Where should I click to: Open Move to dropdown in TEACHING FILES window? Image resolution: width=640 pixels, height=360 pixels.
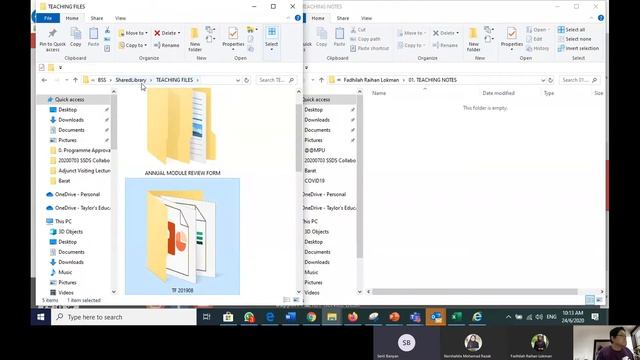click(x=133, y=33)
